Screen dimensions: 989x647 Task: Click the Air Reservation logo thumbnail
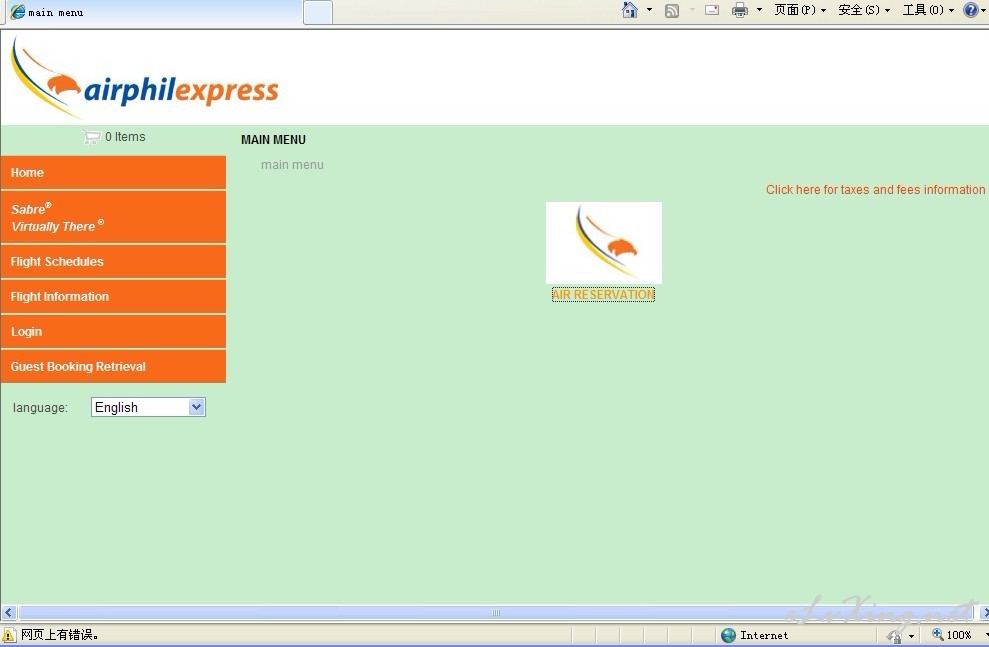[604, 243]
